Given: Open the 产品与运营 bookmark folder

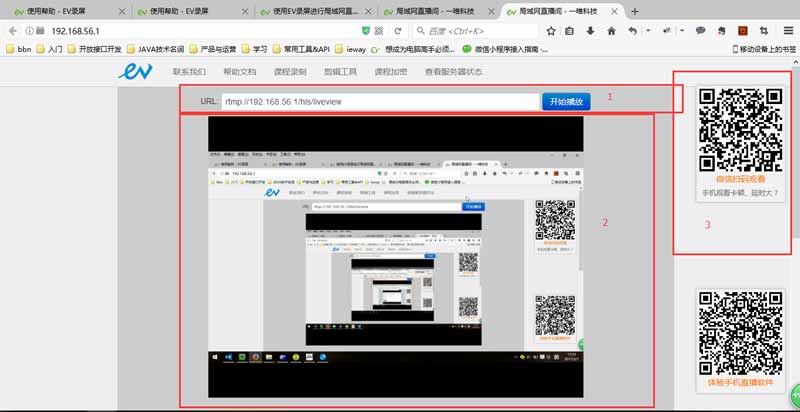Looking at the screenshot, I should pos(213,49).
